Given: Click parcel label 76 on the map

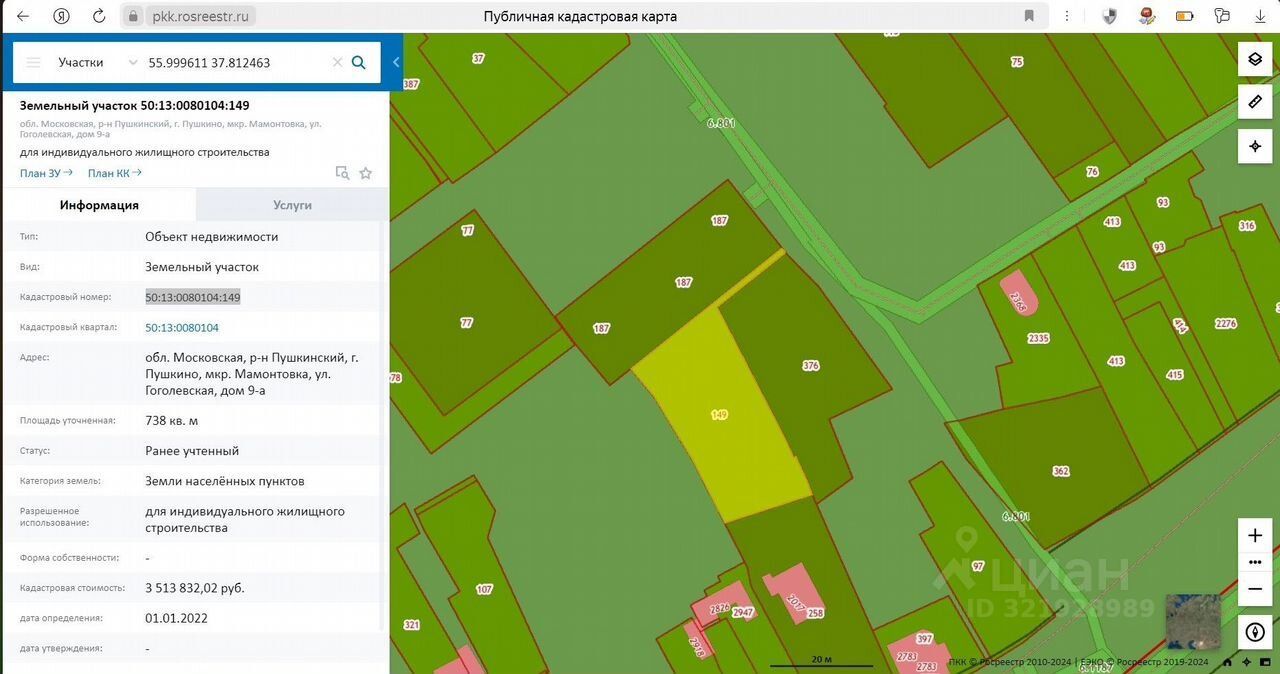Looking at the screenshot, I should coord(1092,172).
